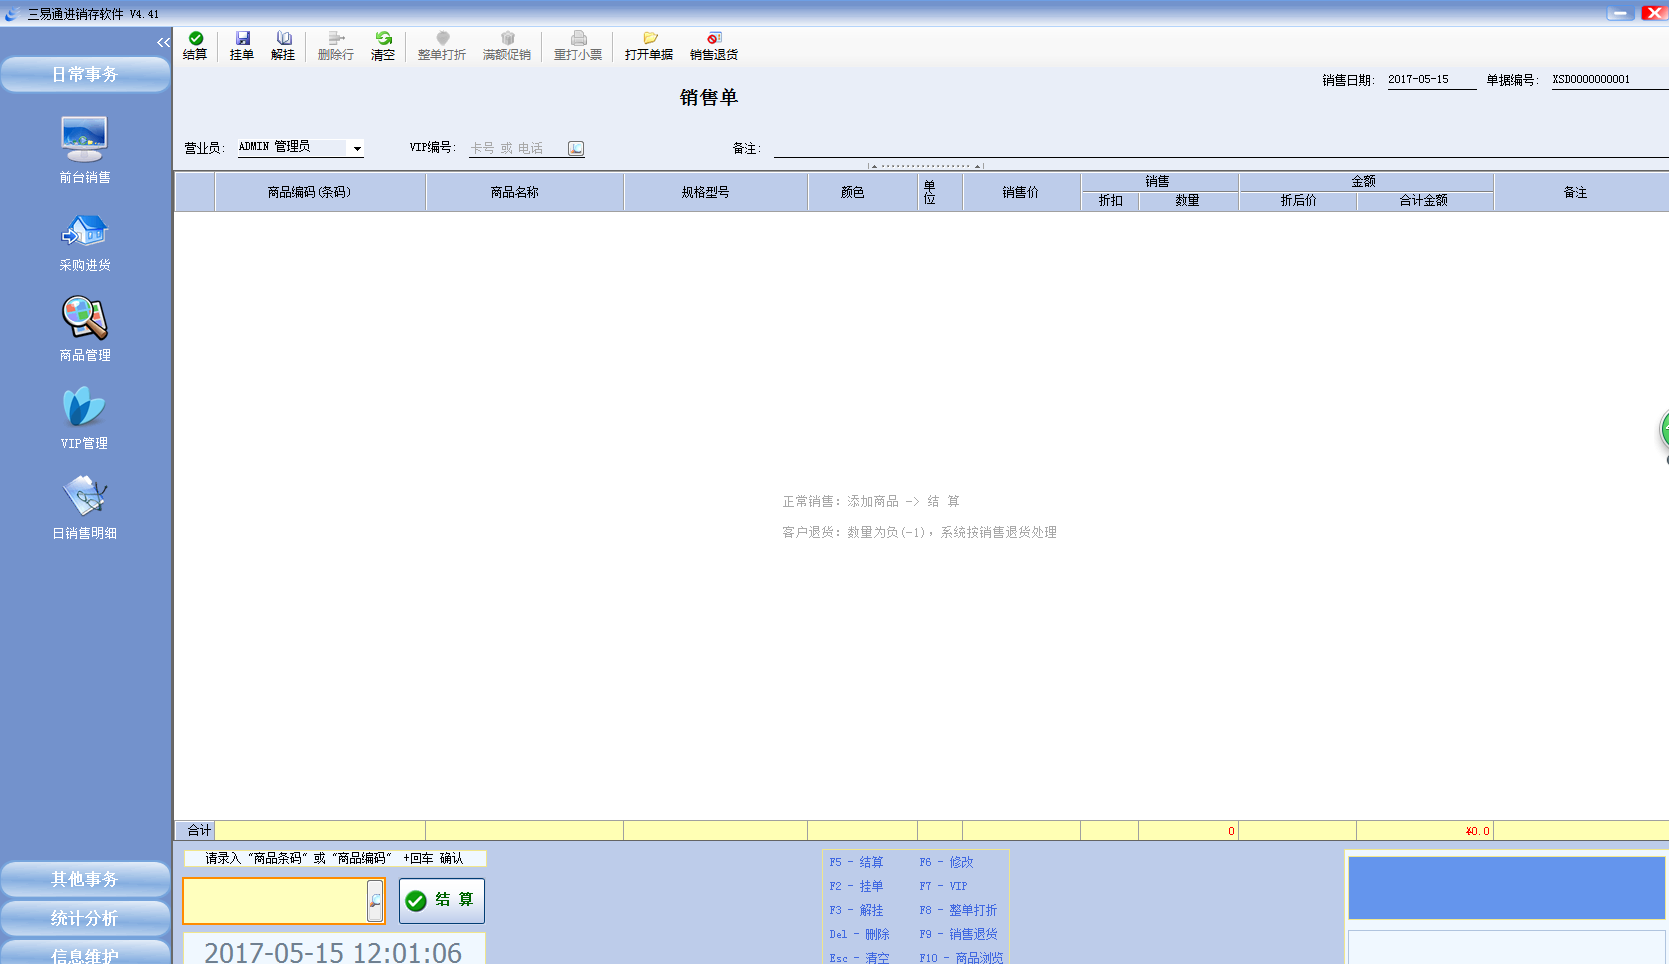Switch to the 其他事务 section
1669x964 pixels.
pyautogui.click(x=85, y=879)
